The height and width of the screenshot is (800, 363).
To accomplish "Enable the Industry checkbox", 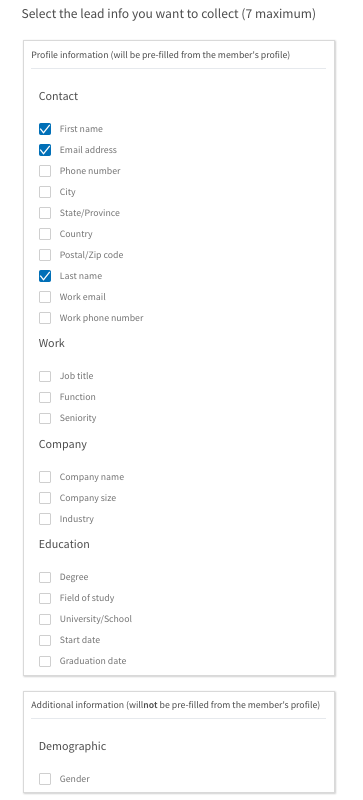I will click(x=45, y=519).
